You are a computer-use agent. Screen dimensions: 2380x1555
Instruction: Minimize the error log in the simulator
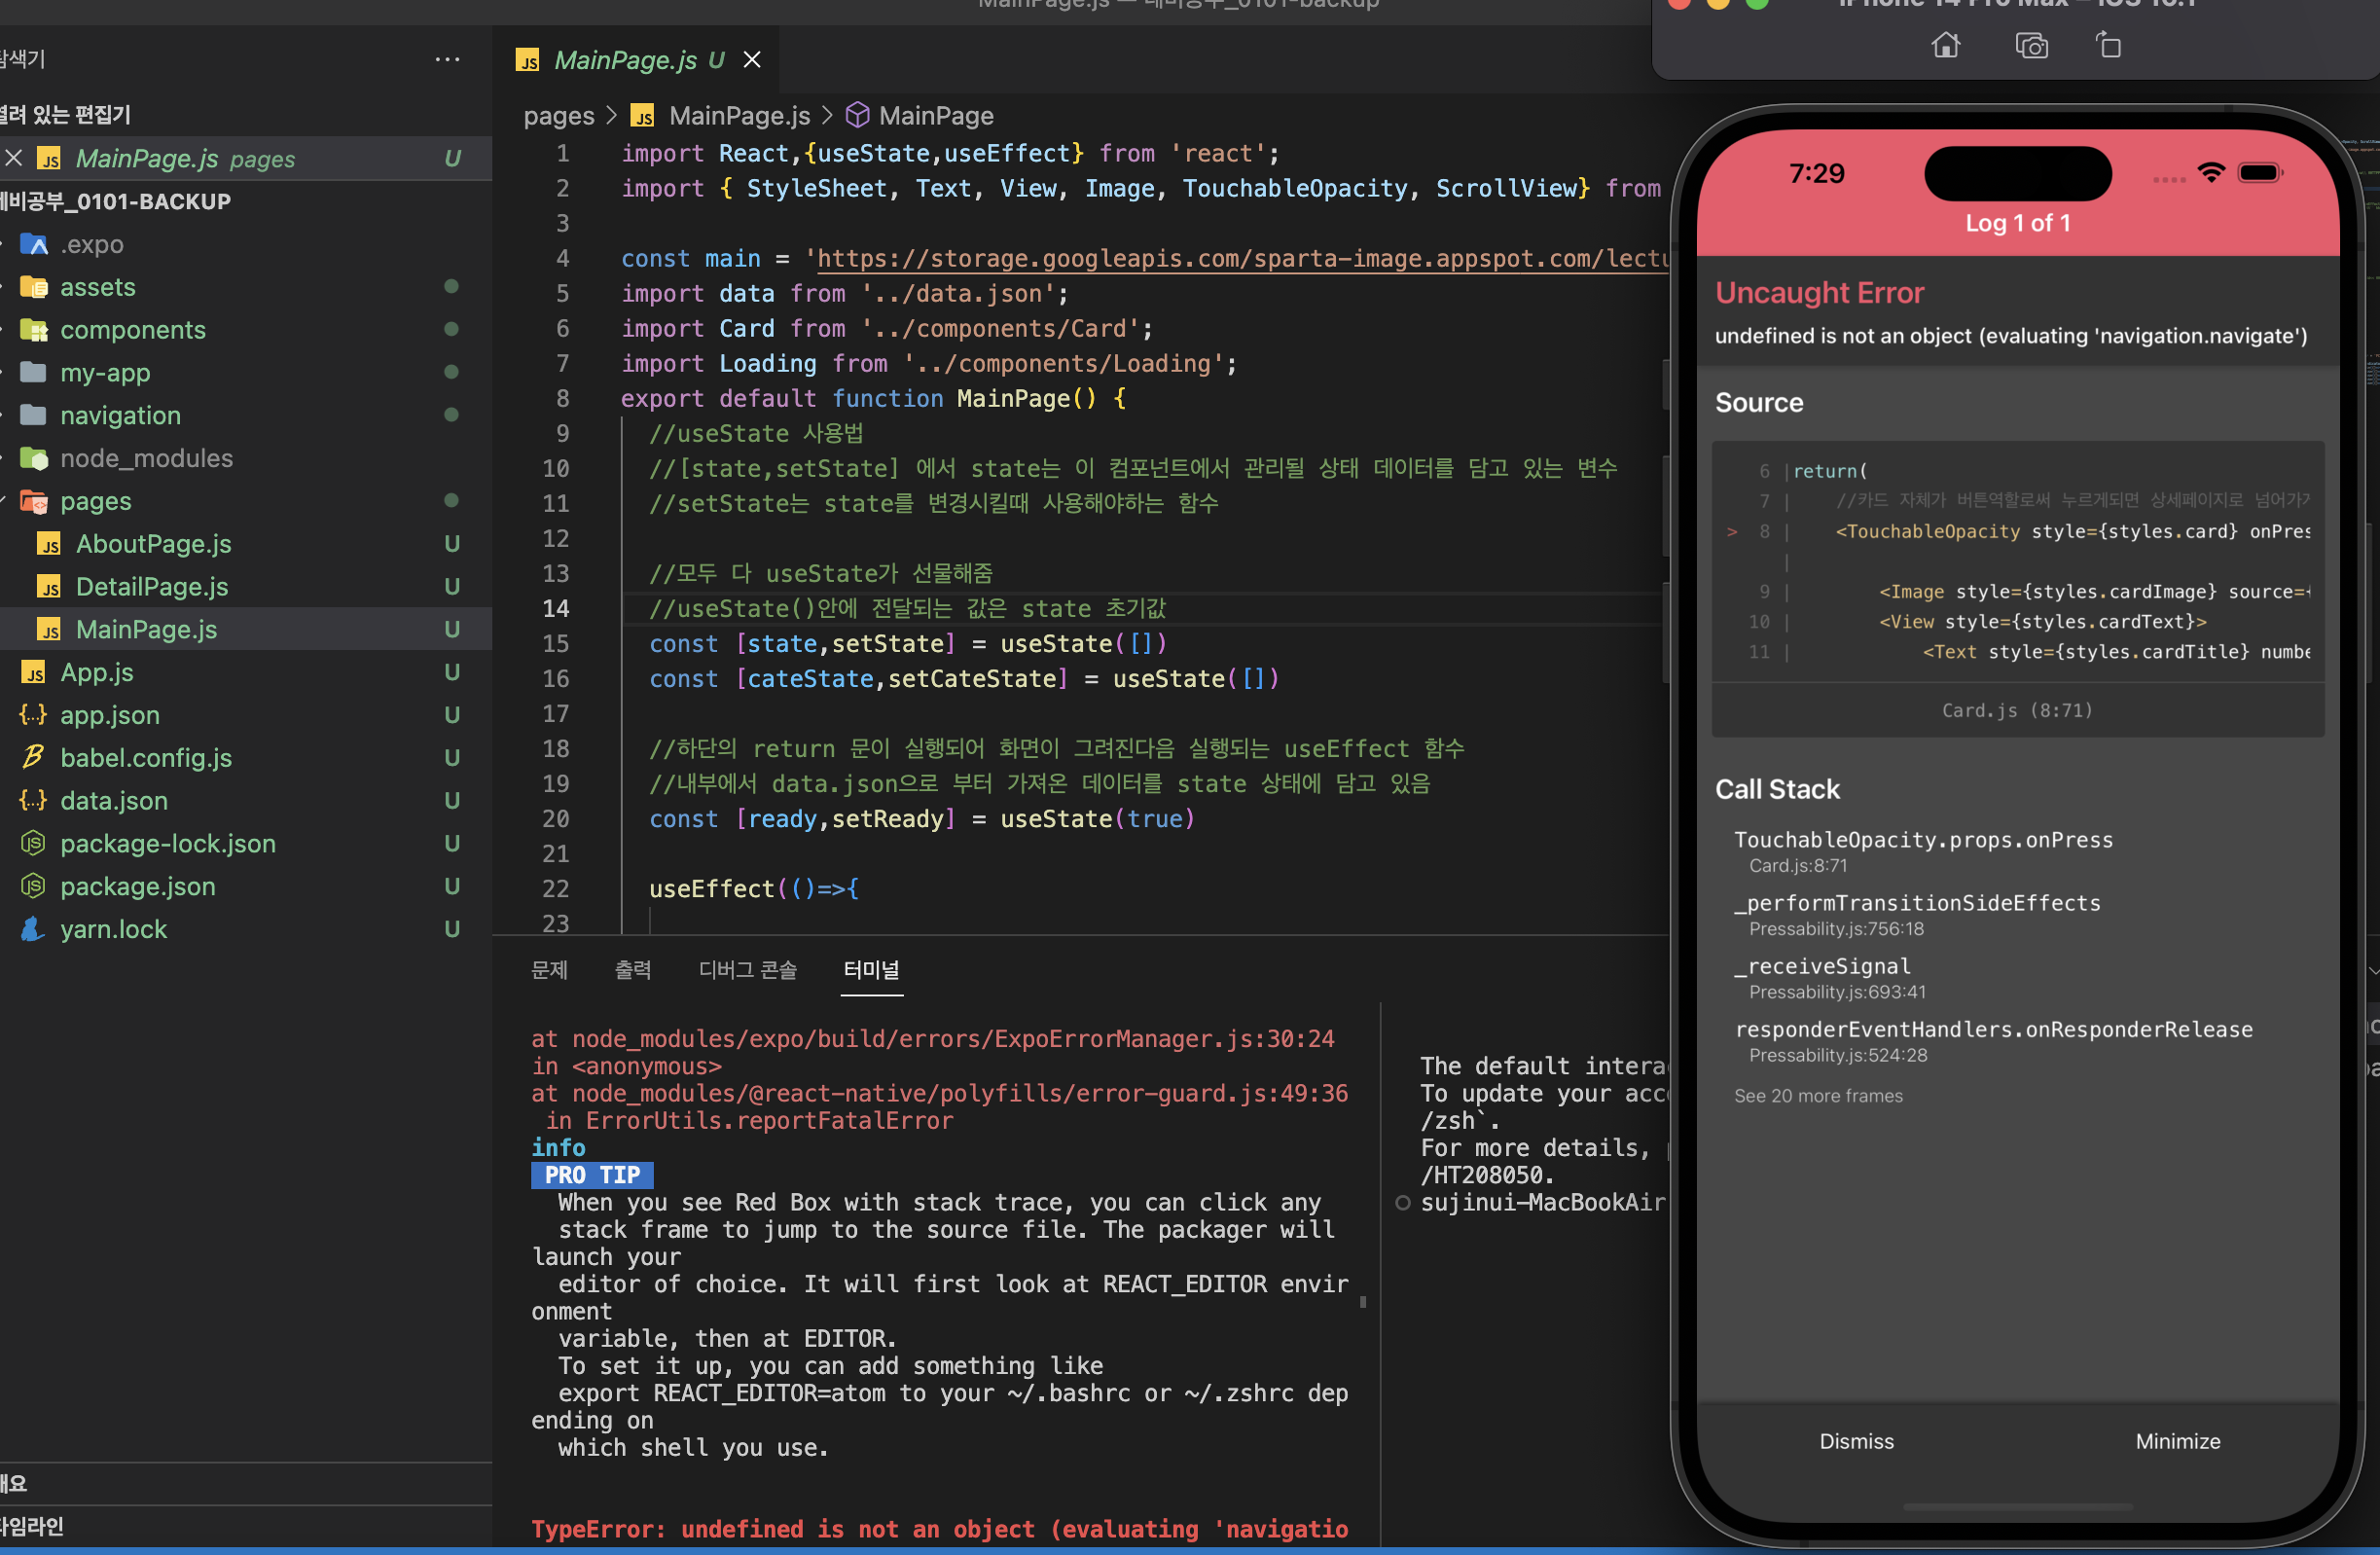click(x=2177, y=1440)
